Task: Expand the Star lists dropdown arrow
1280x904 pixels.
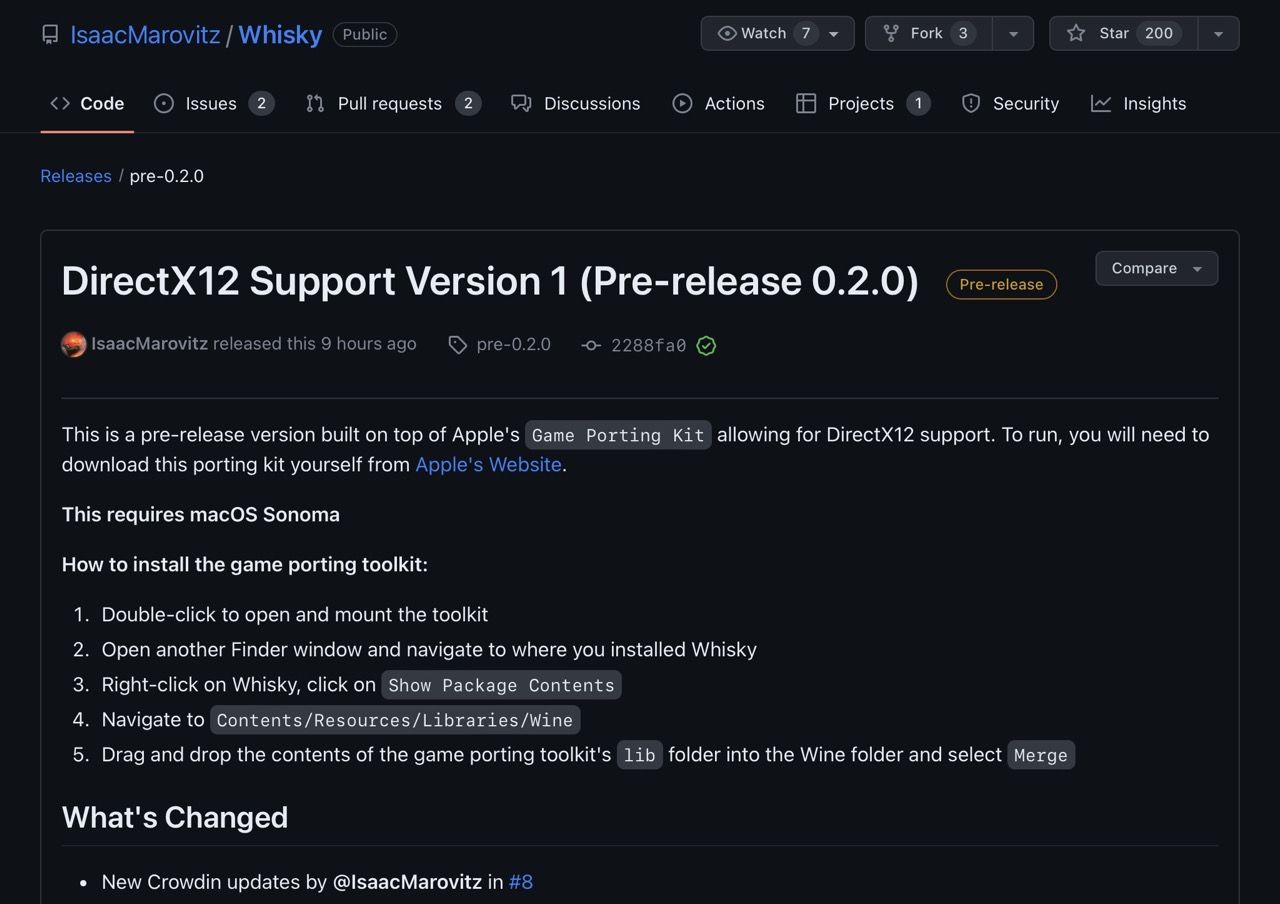Action: [x=1218, y=33]
